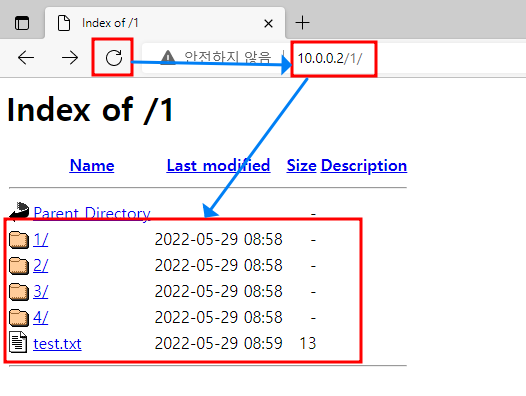Screen dimensions: 526x396
Task: Click the 2022-05-29 08:58 date of 1/ row
Action: tap(218, 239)
